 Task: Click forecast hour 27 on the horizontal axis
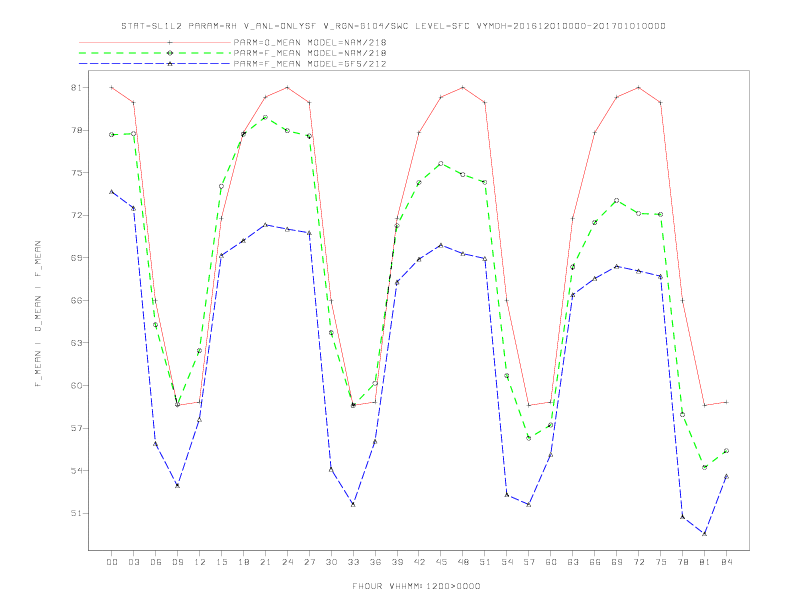point(309,562)
